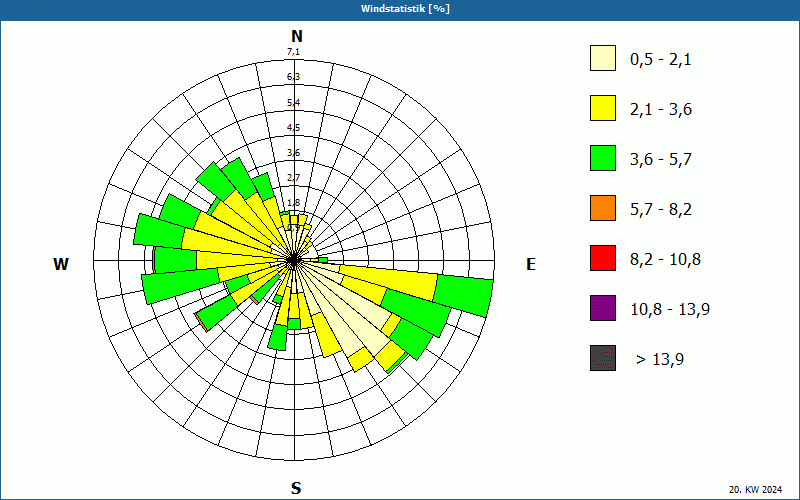Click the 10,8 - 13,9 purple swatch
This screenshot has height=500, width=800.
click(x=603, y=308)
